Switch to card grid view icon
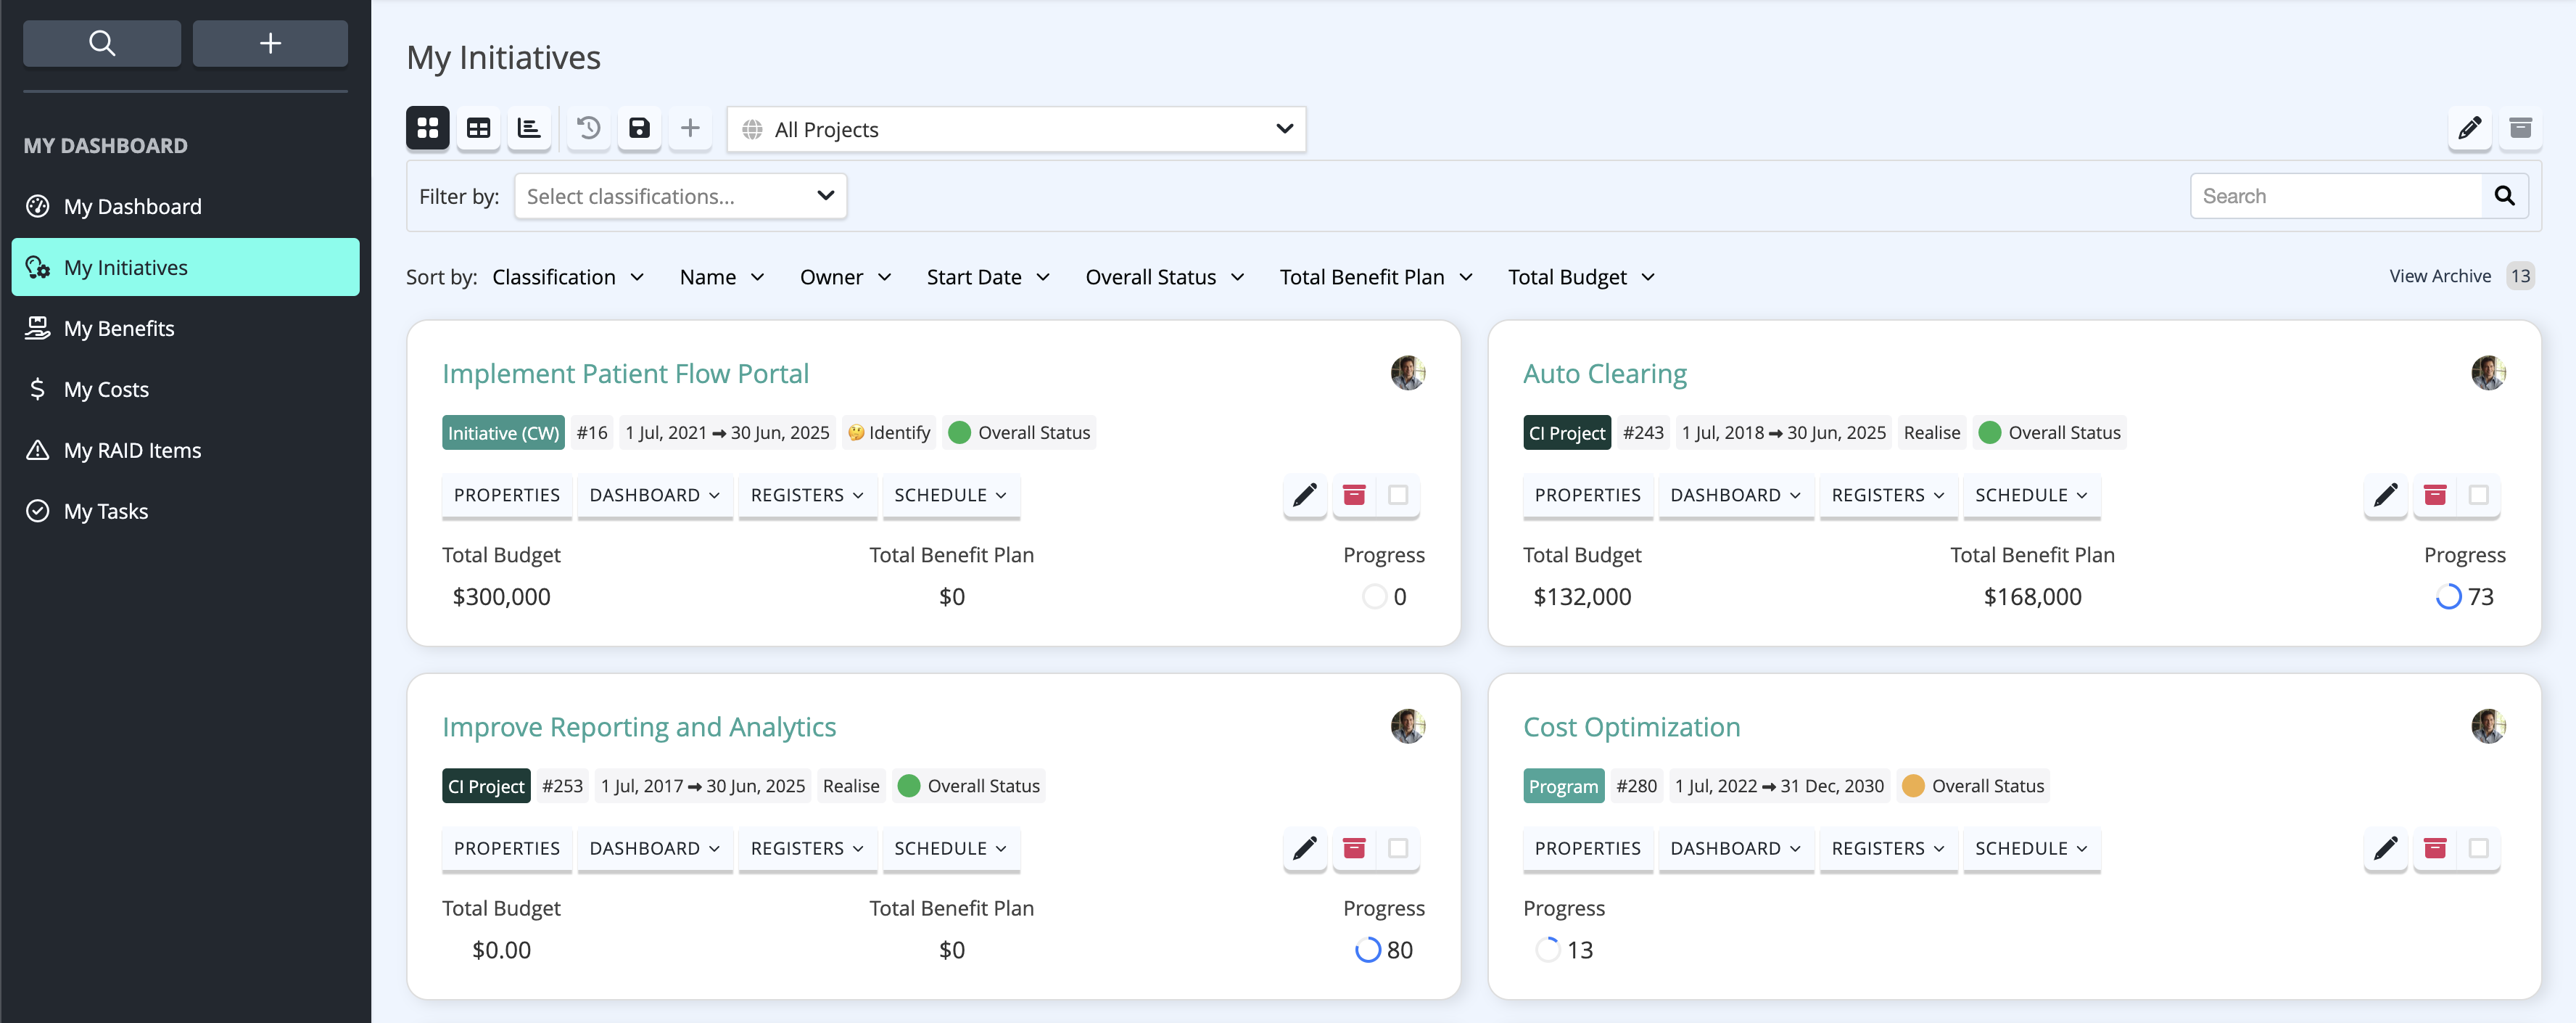The image size is (2576, 1023). click(427, 128)
